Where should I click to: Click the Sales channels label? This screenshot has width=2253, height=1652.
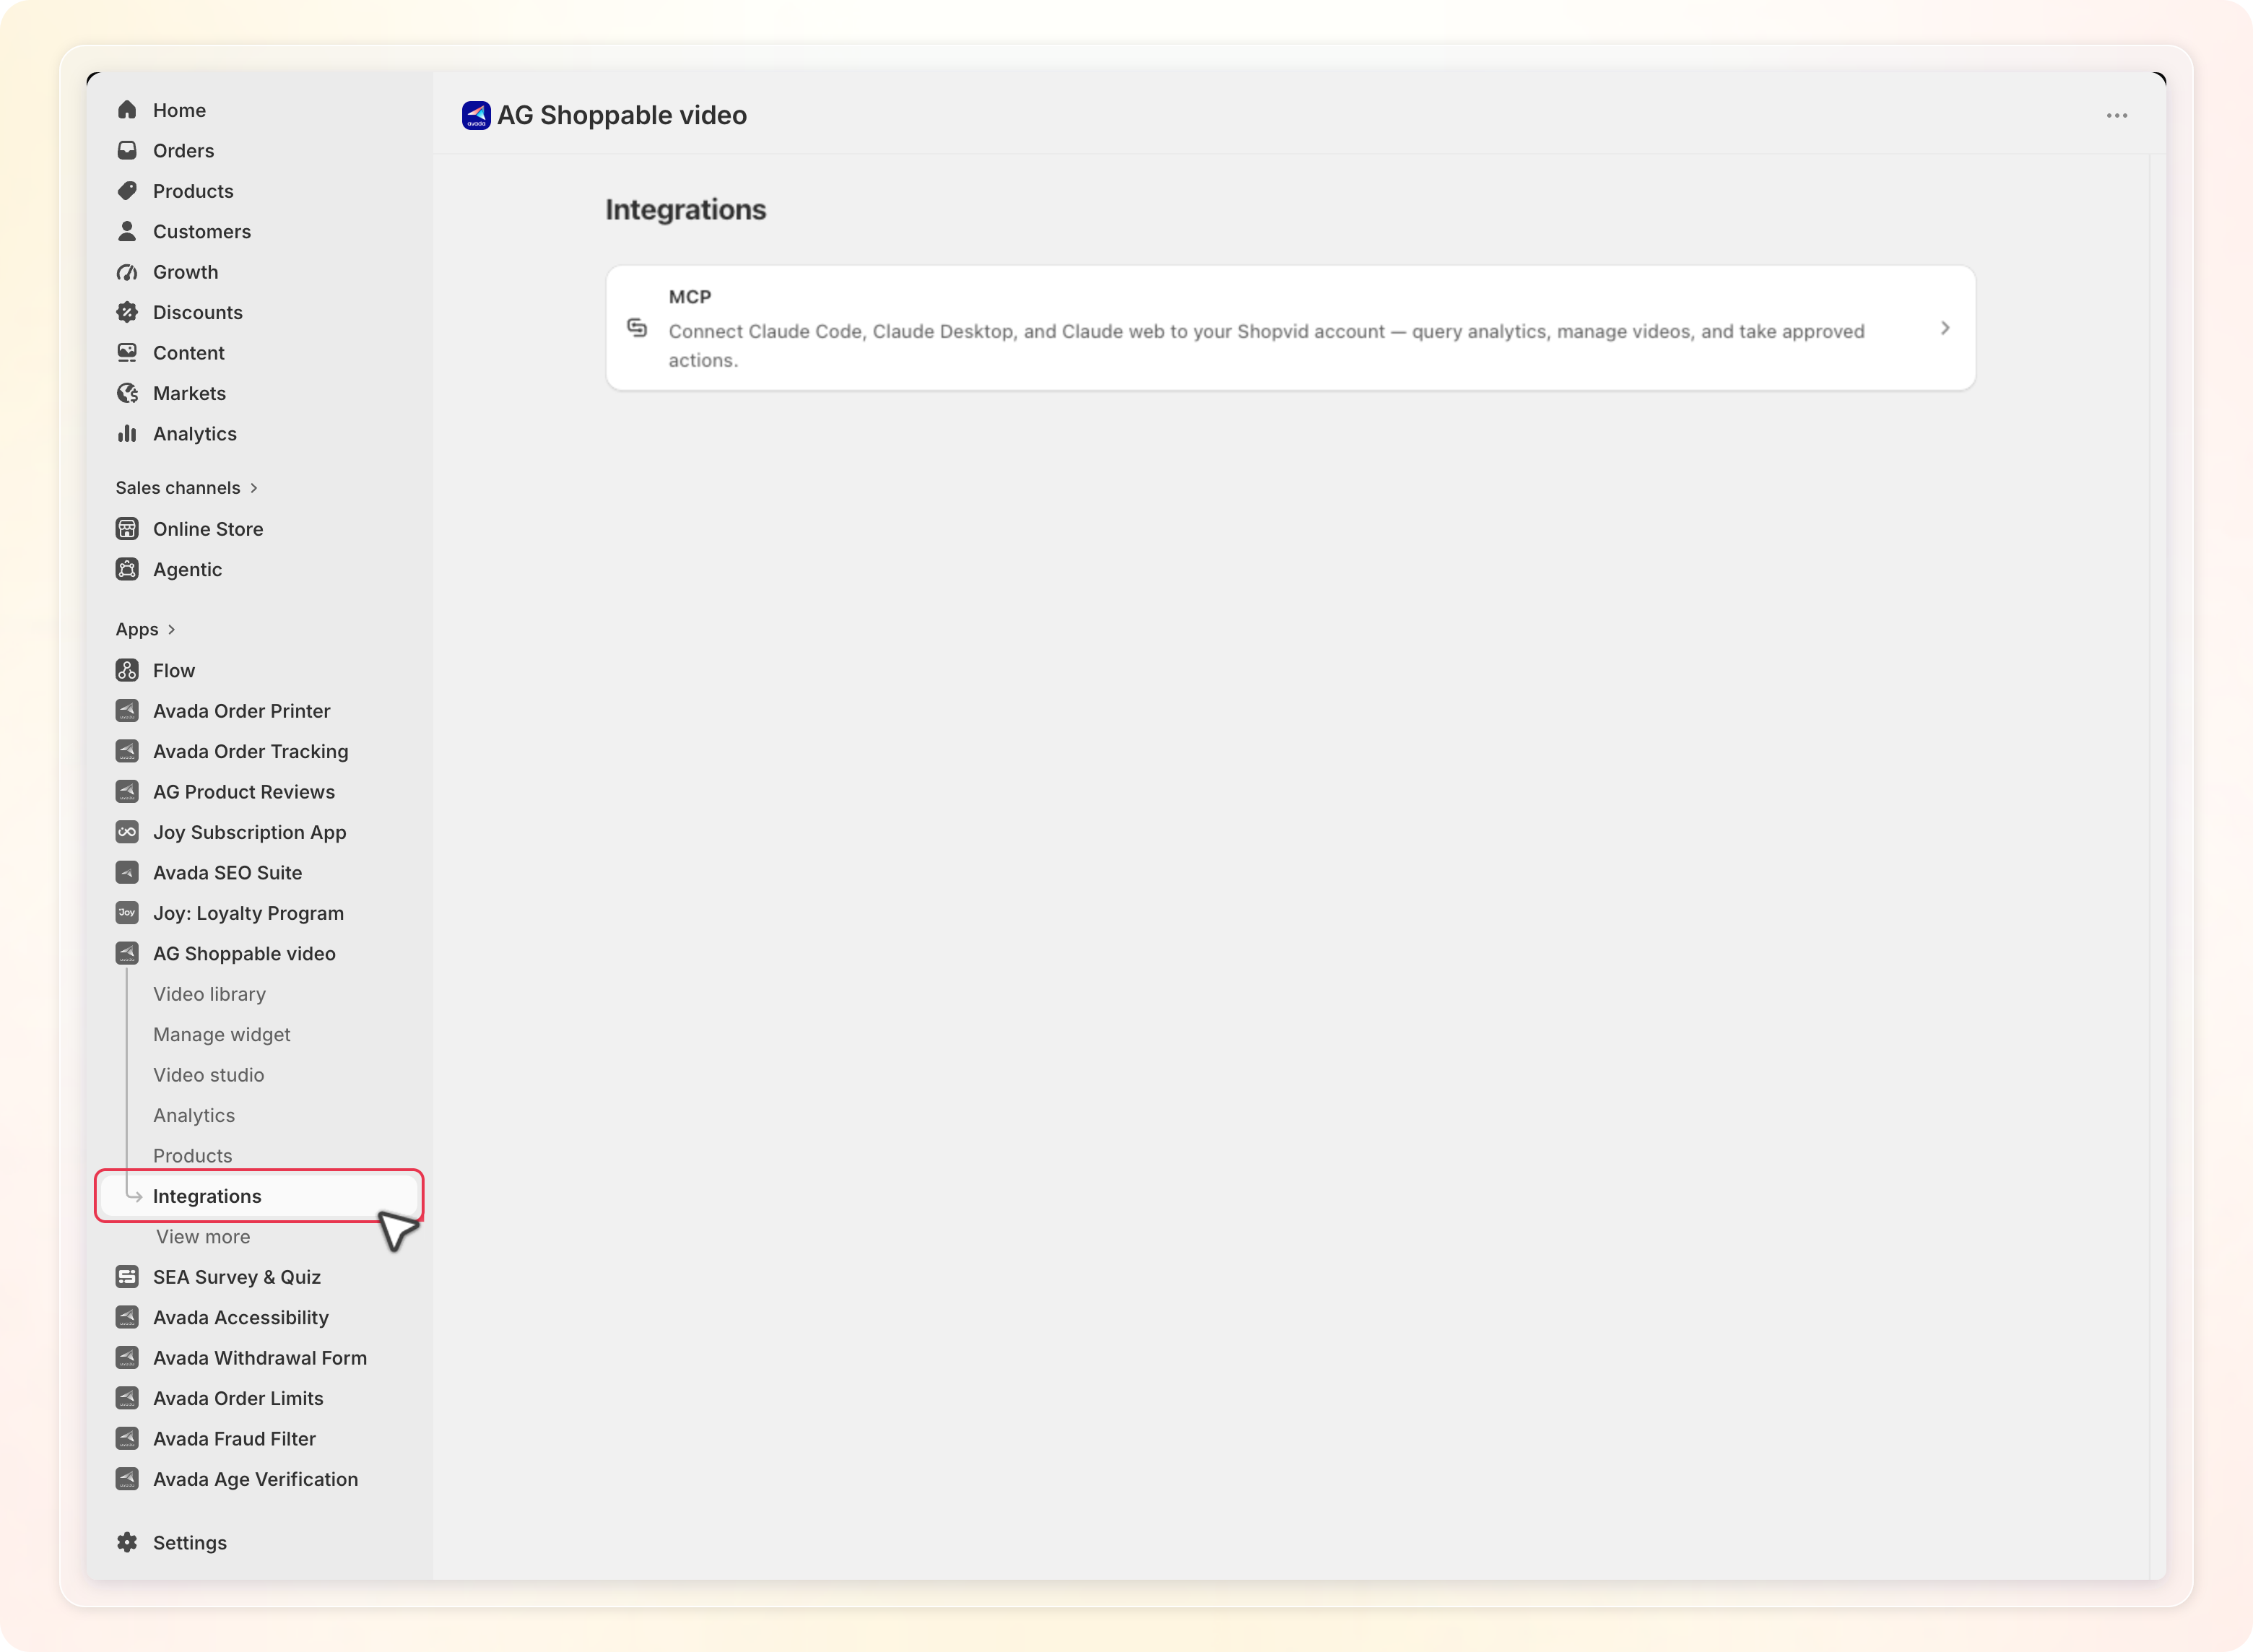pyautogui.click(x=178, y=488)
